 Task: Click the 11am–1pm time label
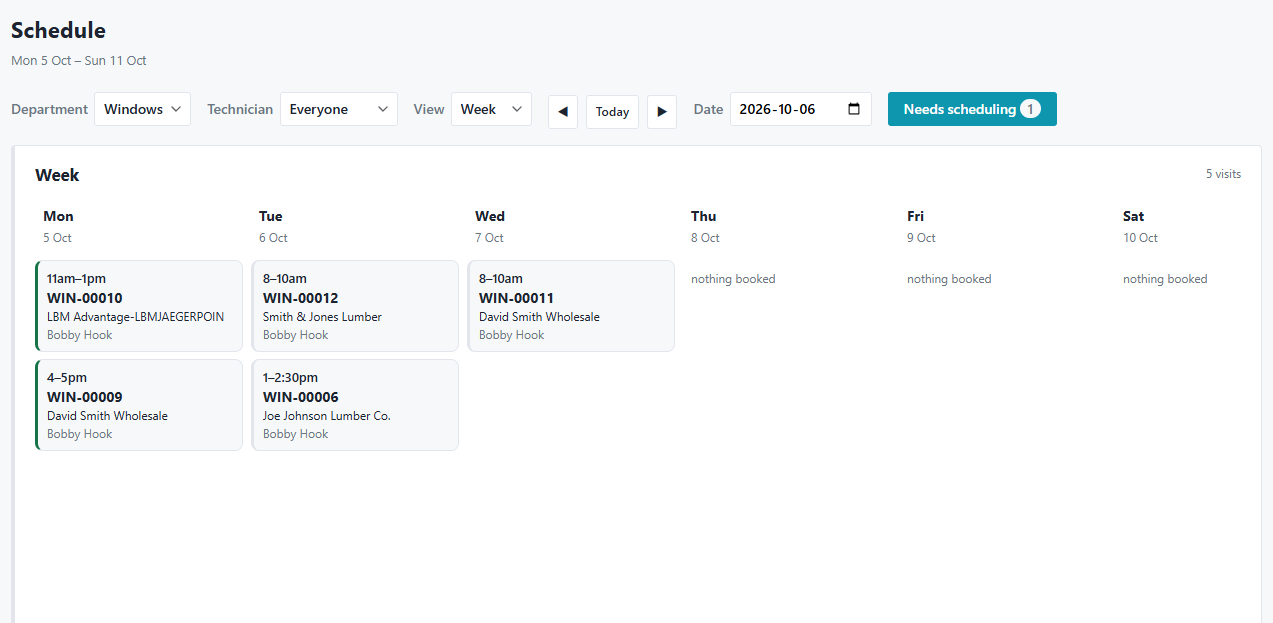pos(76,279)
